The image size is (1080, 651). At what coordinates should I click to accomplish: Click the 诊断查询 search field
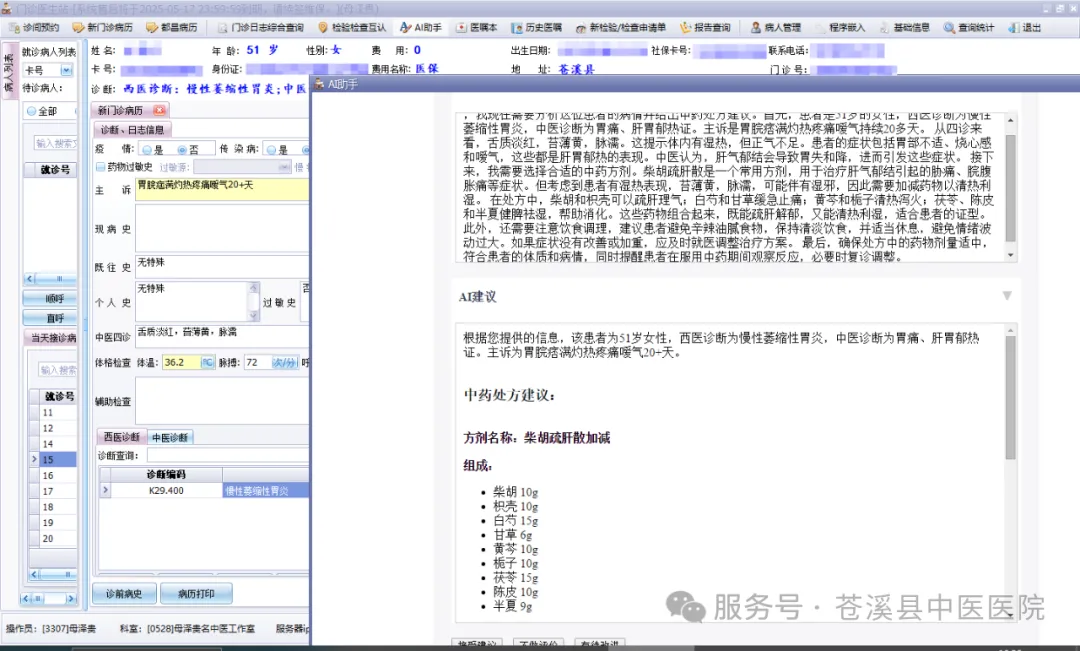pos(227,455)
